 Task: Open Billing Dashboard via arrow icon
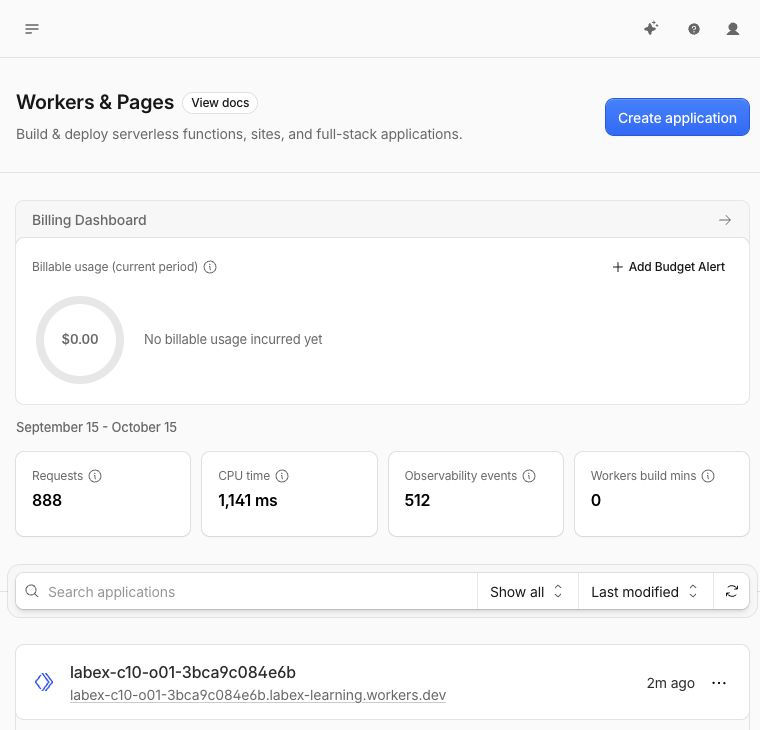click(x=725, y=220)
